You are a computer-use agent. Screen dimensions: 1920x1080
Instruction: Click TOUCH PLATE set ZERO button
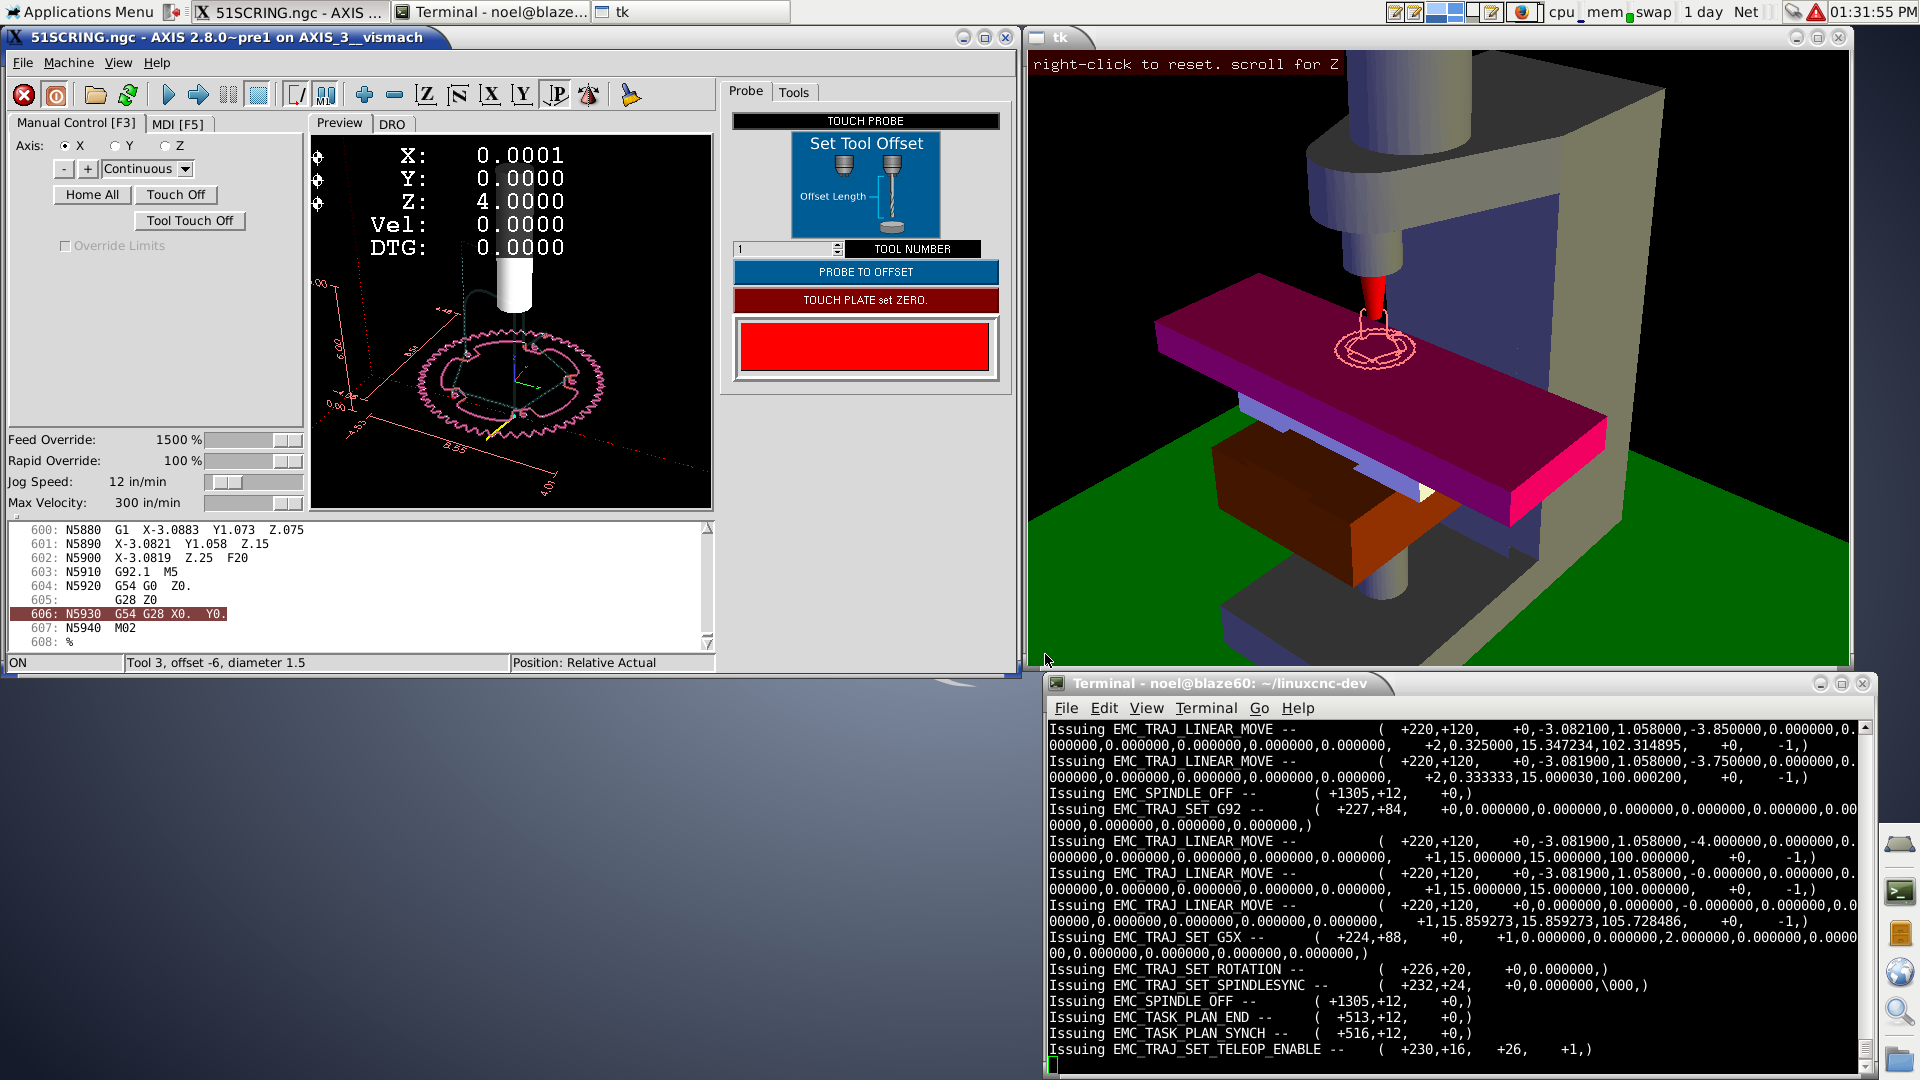(866, 300)
